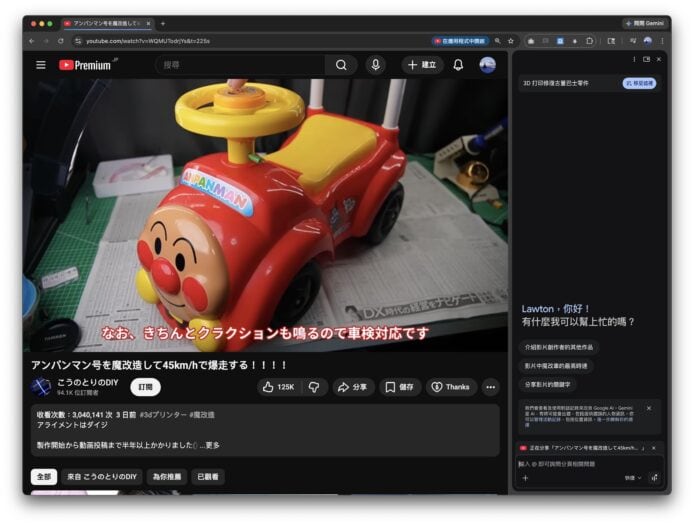Open Chrome three-dot menu
The height and width of the screenshot is (525, 694).
[662, 41]
